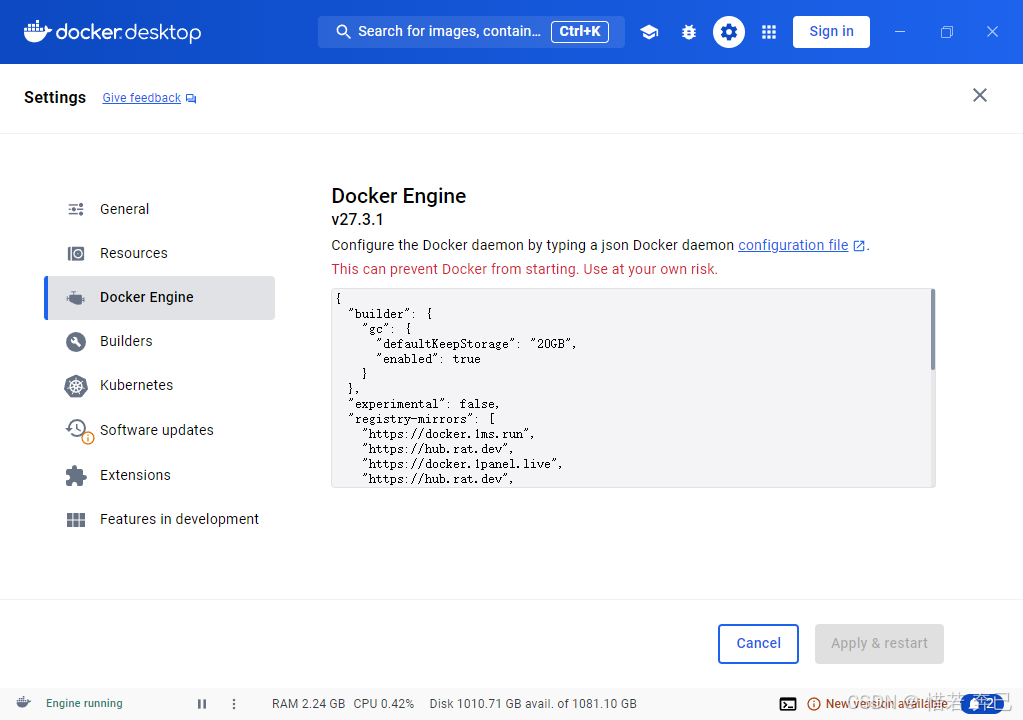Viewport: 1023px width, 720px height.
Task: Click the General sliders icon
Action: point(76,209)
